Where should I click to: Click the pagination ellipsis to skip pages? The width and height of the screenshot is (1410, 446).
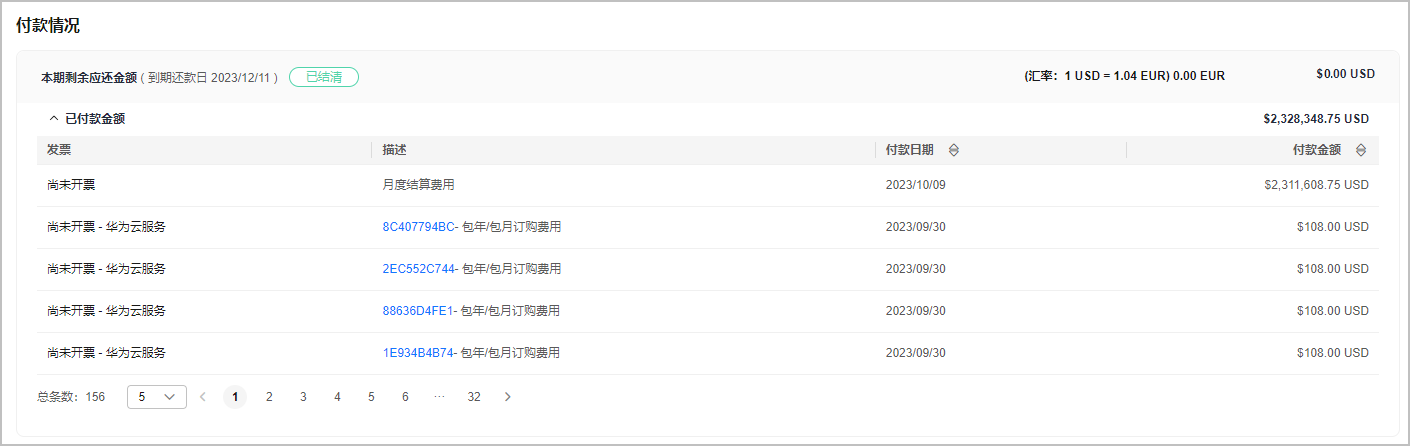[439, 397]
